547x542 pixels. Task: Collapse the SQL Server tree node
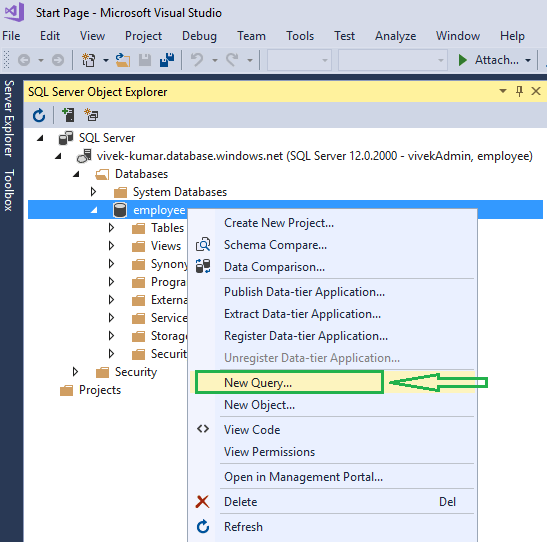pyautogui.click(x=40, y=138)
